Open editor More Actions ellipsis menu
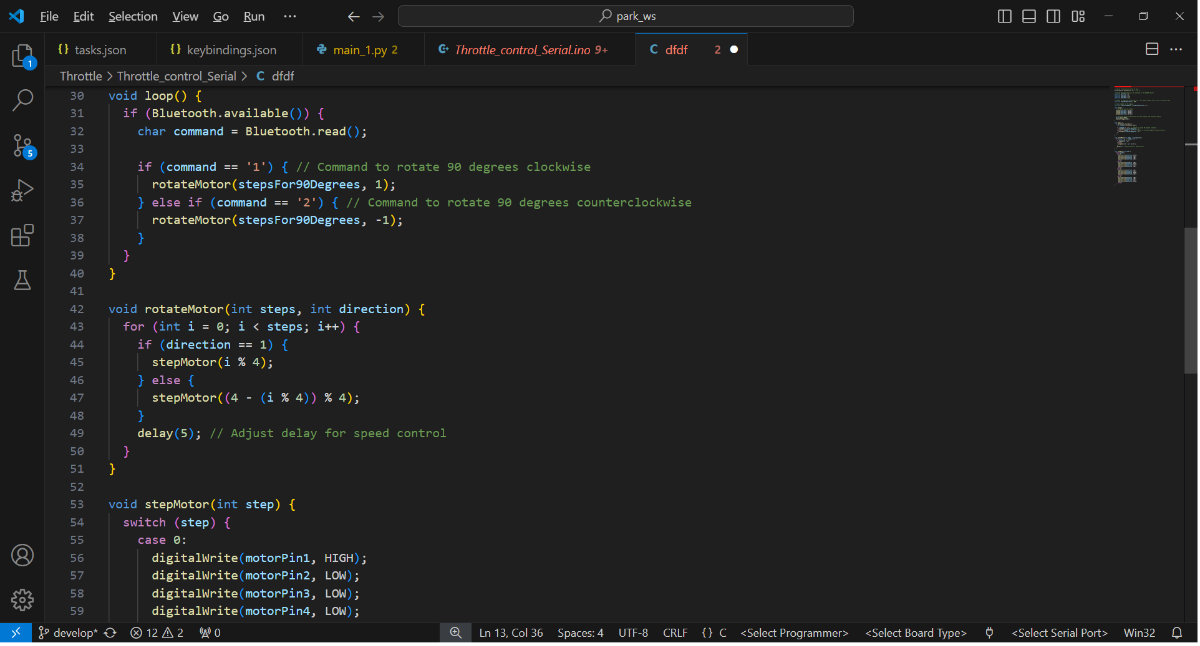 (1176, 49)
